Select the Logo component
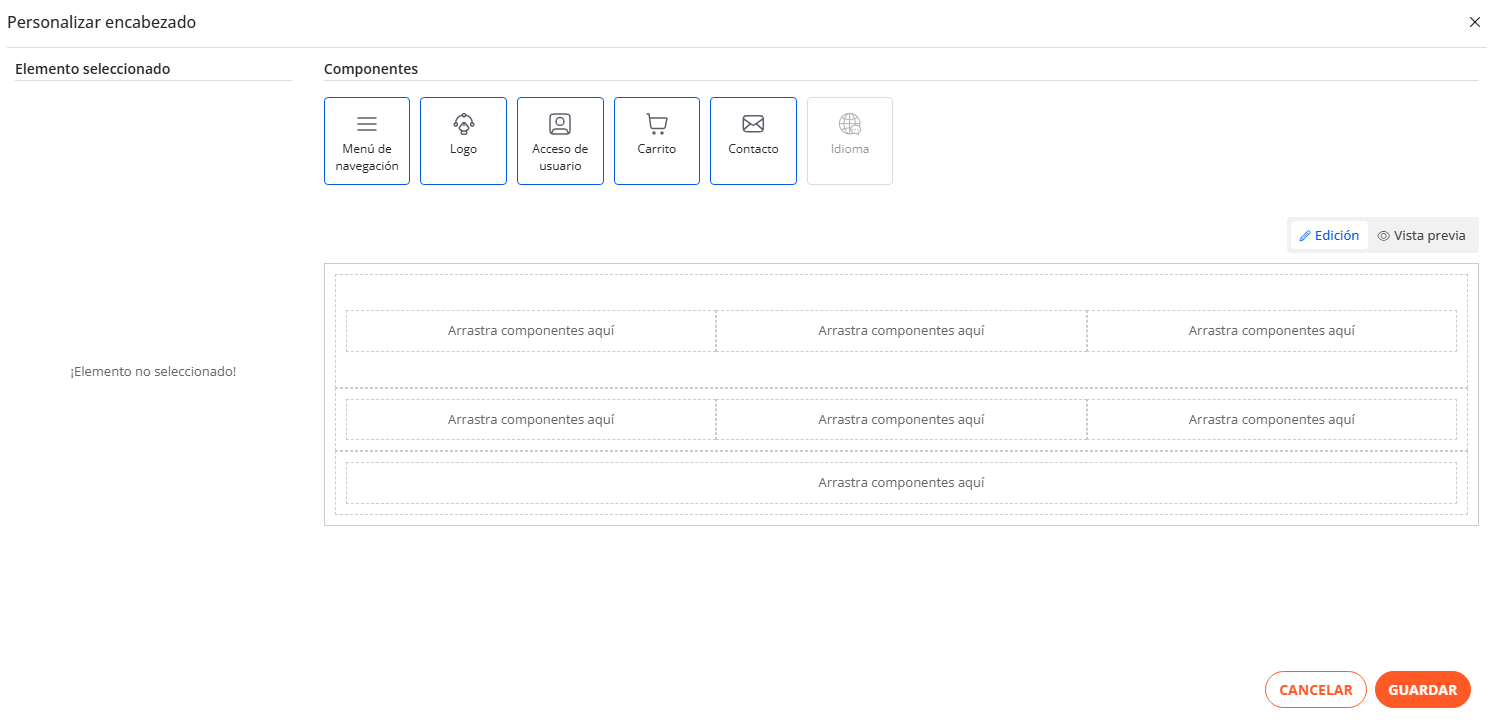 coord(463,141)
